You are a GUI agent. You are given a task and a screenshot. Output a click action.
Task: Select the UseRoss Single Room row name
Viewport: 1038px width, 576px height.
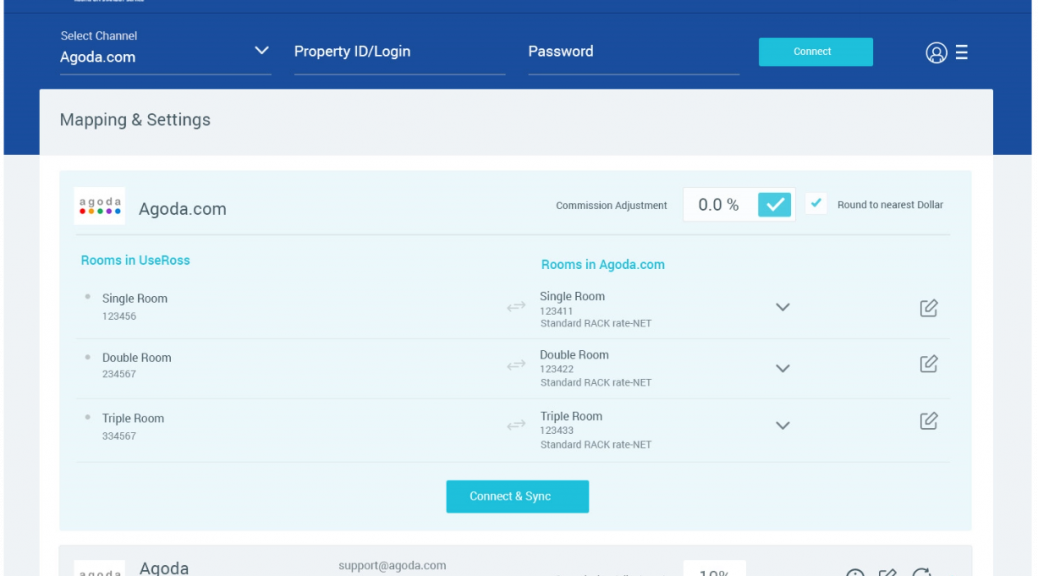[x=134, y=299]
